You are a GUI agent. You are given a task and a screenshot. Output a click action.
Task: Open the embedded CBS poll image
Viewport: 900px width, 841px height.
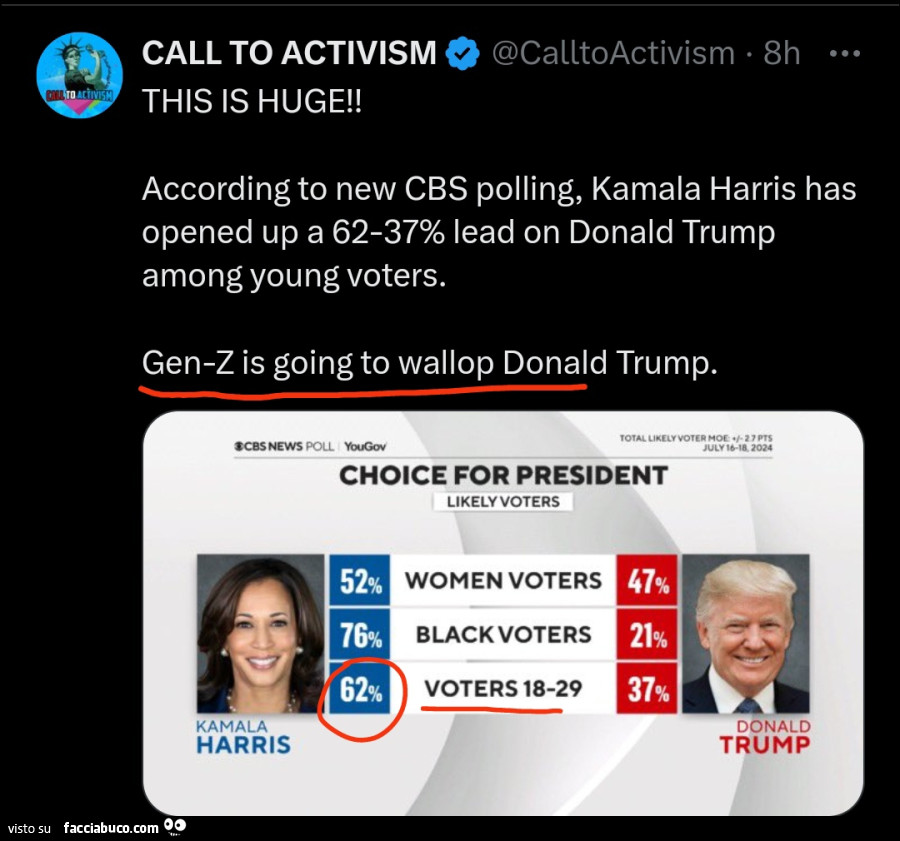[x=503, y=613]
